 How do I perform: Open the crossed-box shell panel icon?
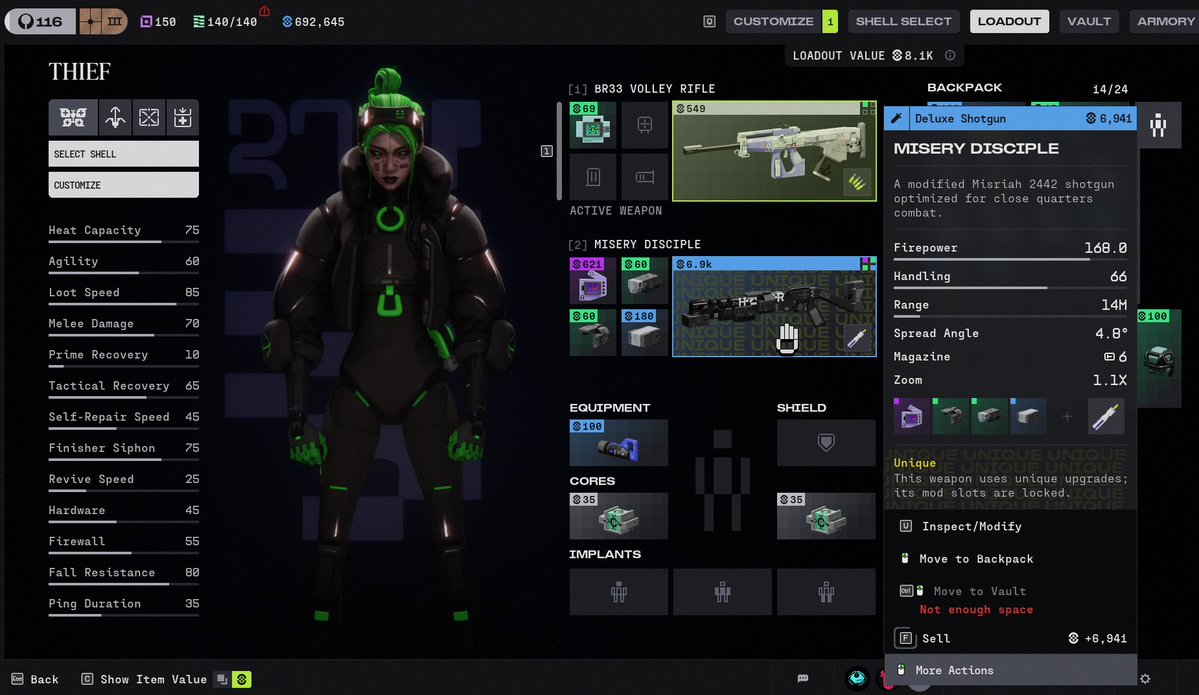click(148, 117)
